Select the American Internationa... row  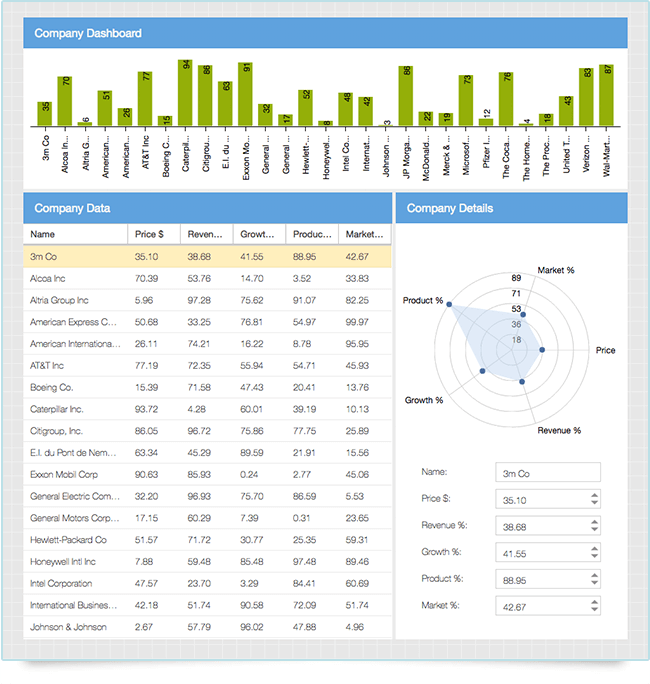click(207, 344)
